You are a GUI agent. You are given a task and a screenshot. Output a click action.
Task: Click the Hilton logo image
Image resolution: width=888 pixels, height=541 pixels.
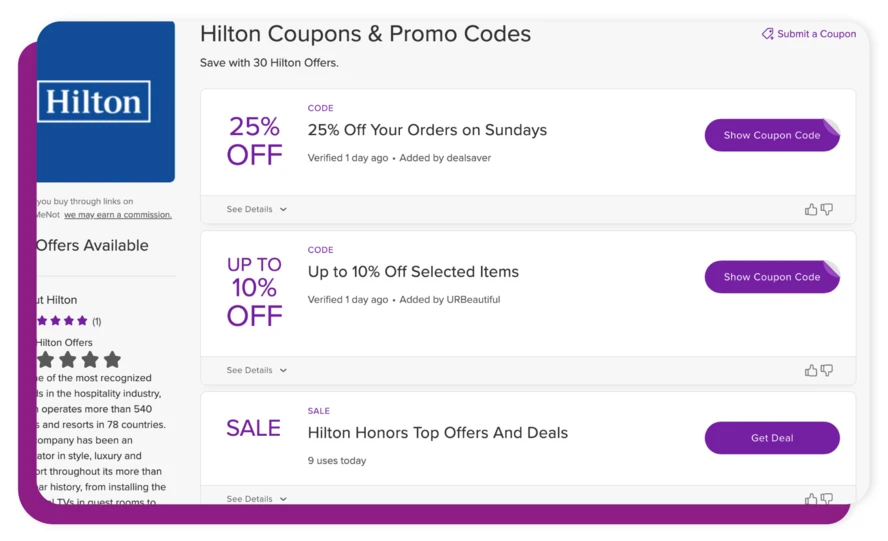tap(95, 102)
